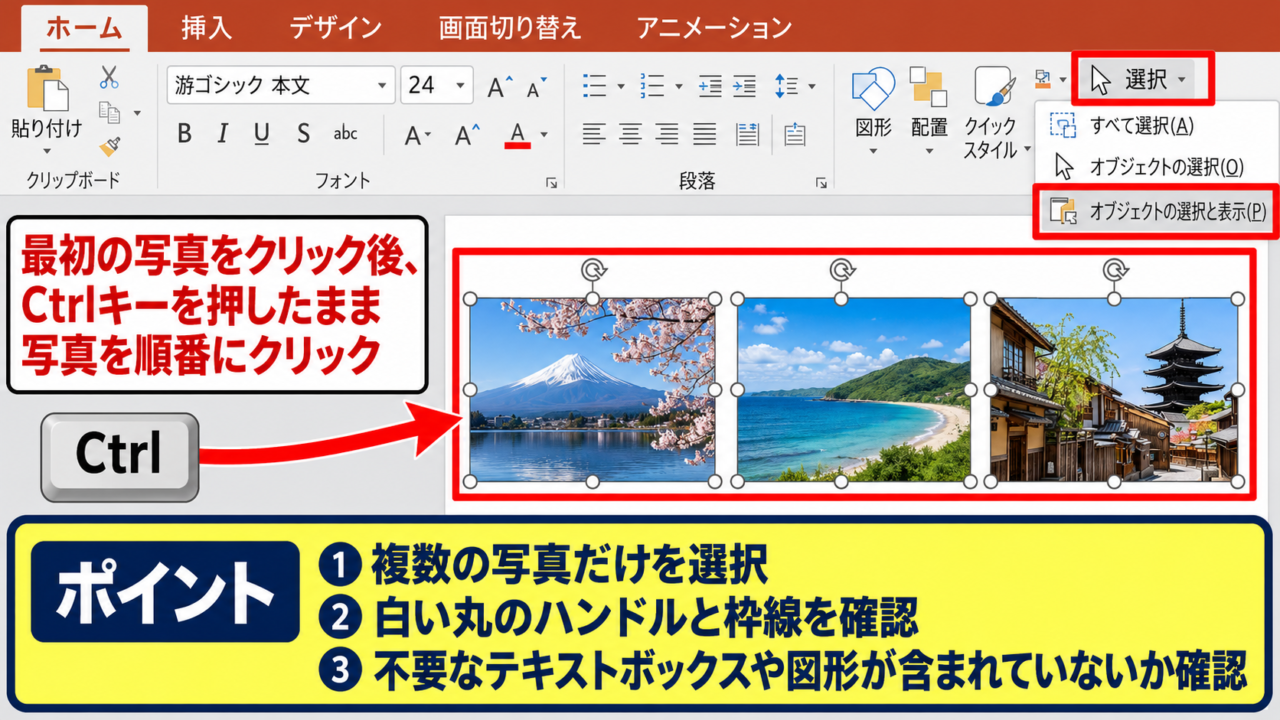
Task: Select the beach coastline photo
Action: 854,390
